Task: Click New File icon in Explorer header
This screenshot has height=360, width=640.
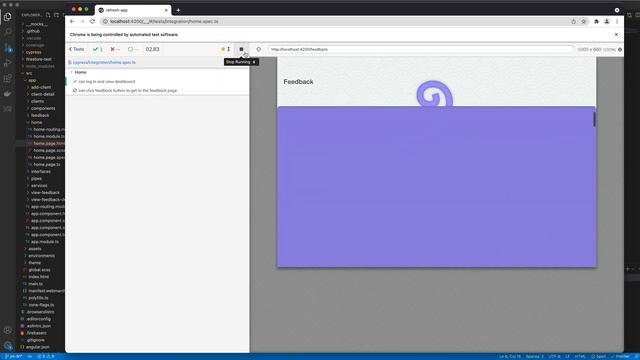Action: tap(48, 15)
